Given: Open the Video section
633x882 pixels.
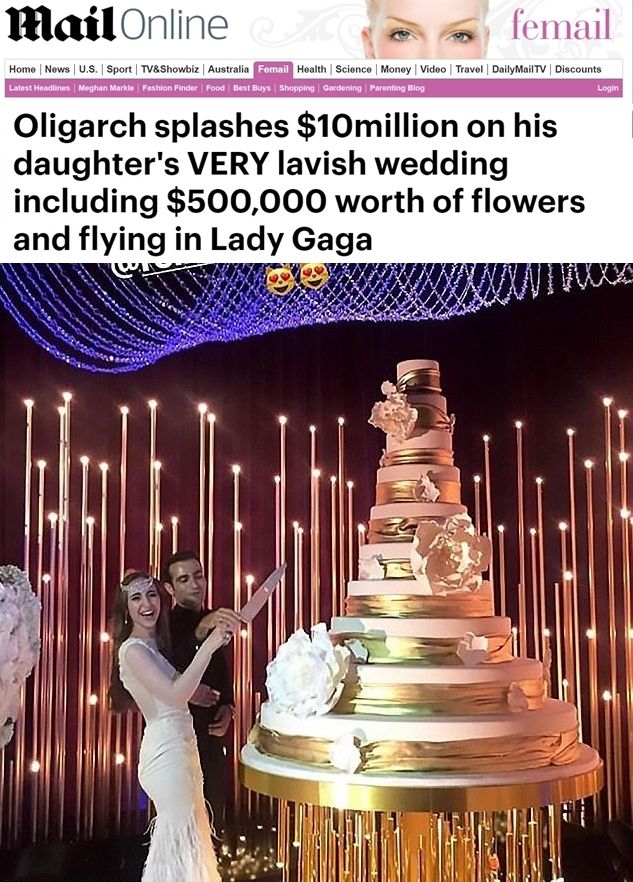Looking at the screenshot, I should point(433,69).
